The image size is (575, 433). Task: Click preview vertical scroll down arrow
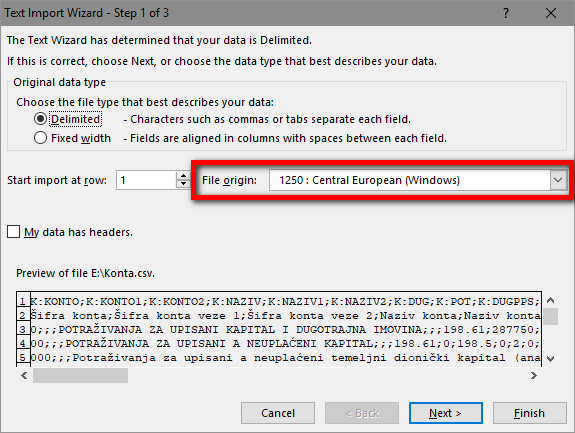[550, 359]
